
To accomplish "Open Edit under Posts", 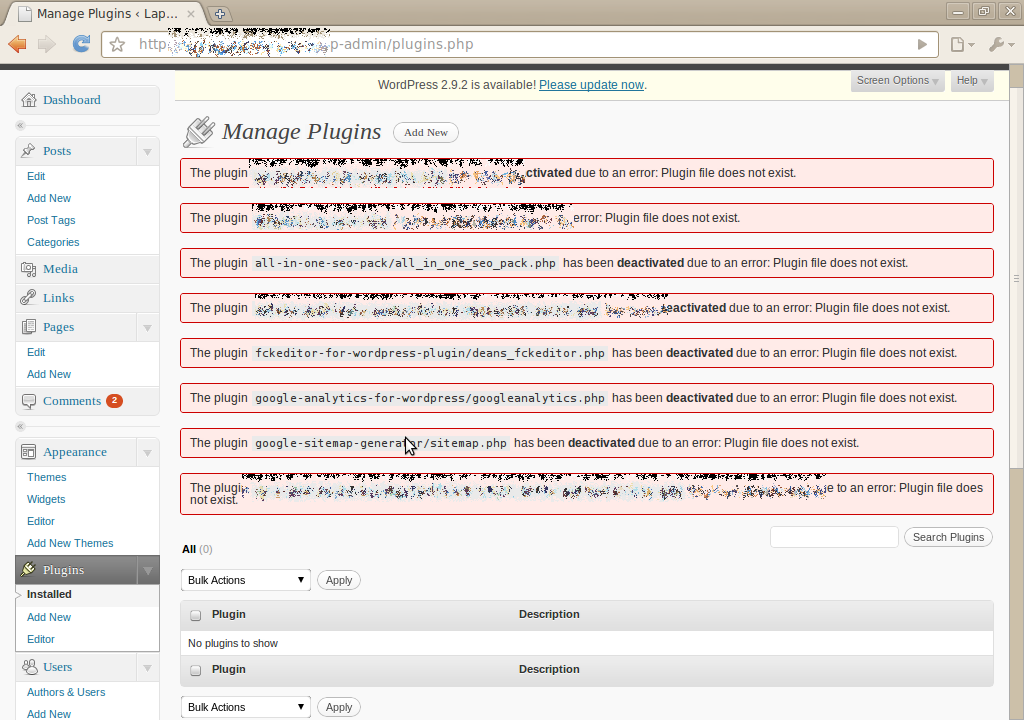I will coord(36,176).
